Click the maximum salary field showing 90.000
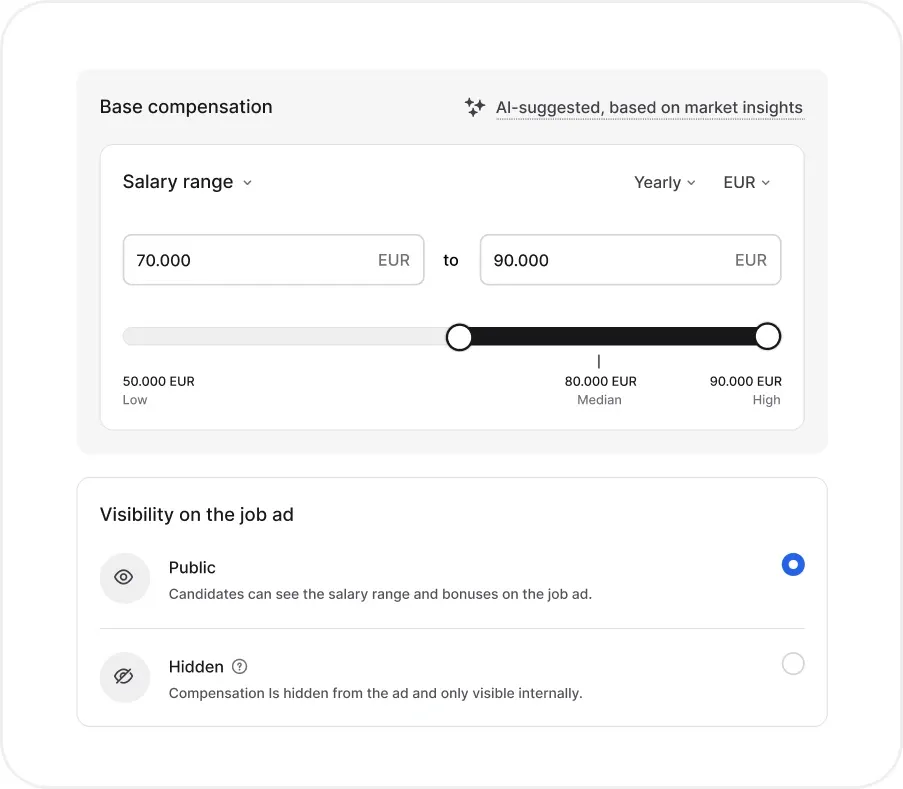903x789 pixels. 631,260
